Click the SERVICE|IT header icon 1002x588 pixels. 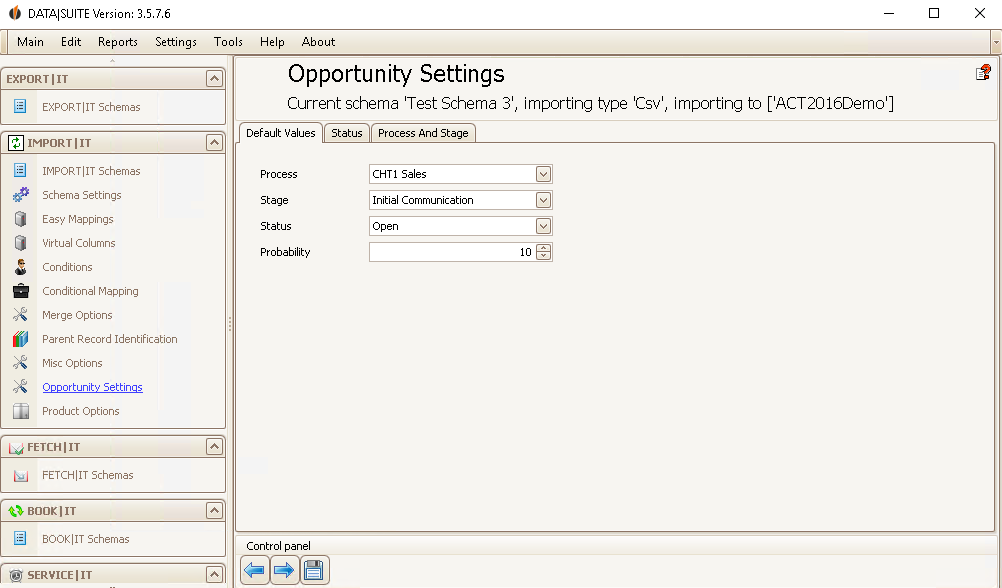(x=15, y=575)
